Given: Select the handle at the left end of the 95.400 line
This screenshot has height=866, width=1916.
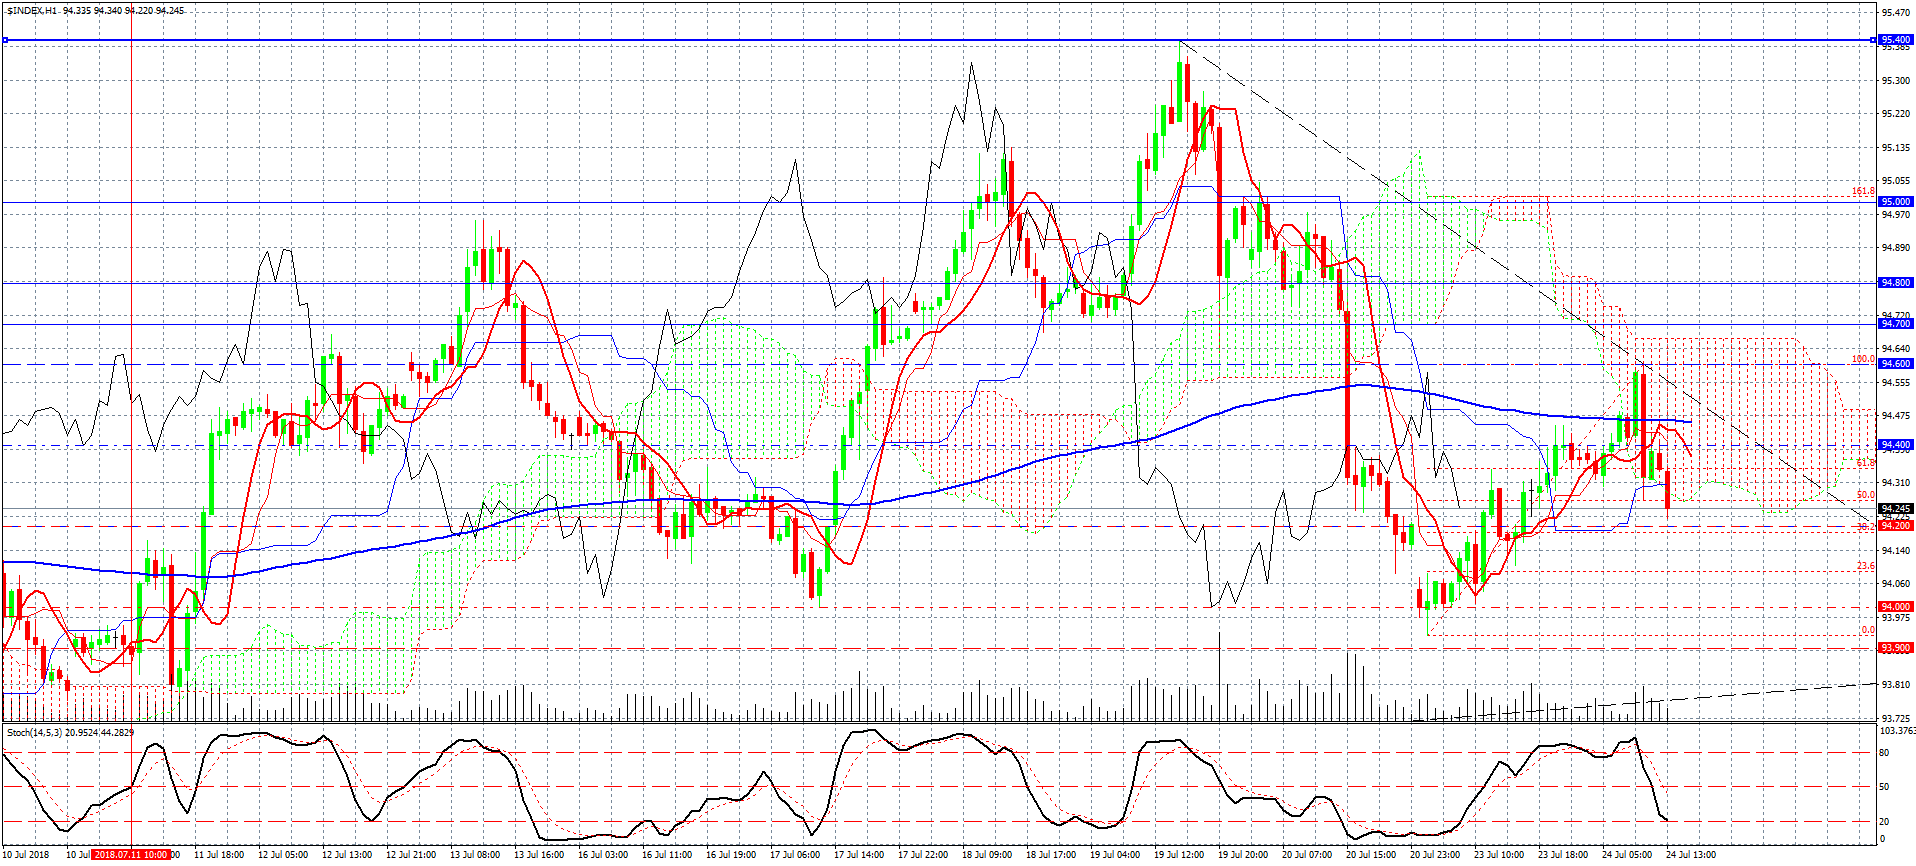Looking at the screenshot, I should click(x=5, y=40).
